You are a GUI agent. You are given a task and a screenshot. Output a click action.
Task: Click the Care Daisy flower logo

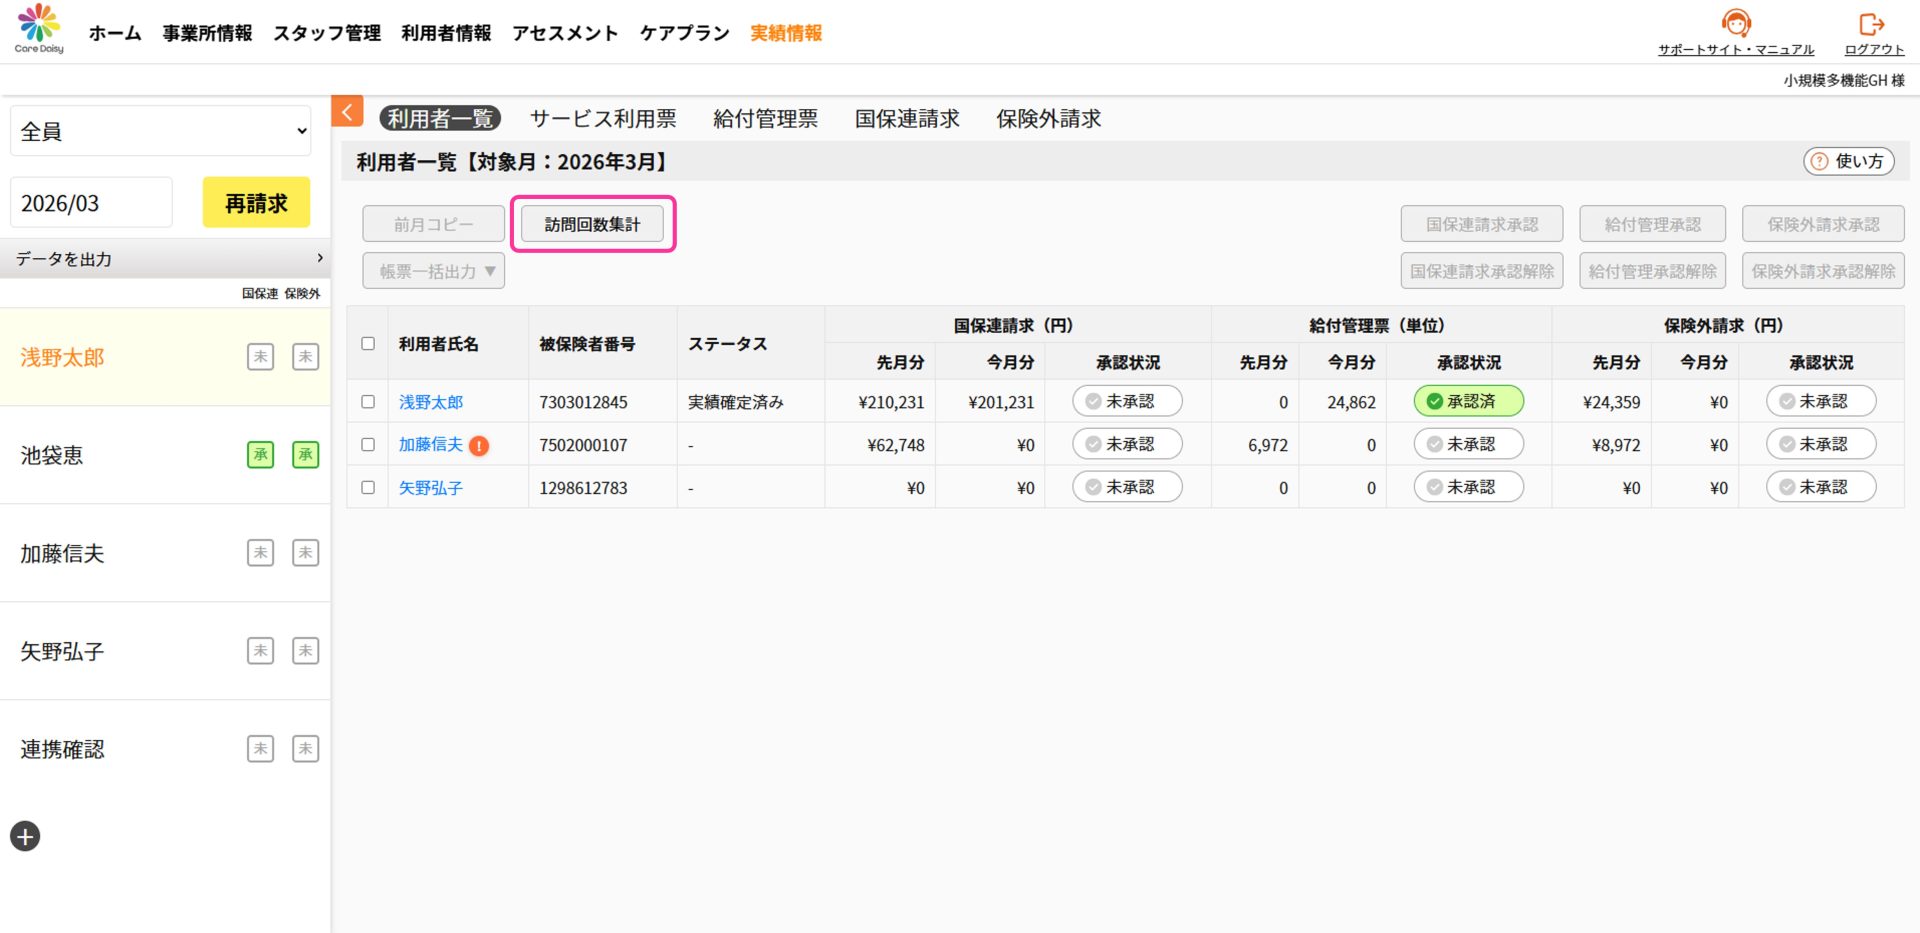coord(39,24)
